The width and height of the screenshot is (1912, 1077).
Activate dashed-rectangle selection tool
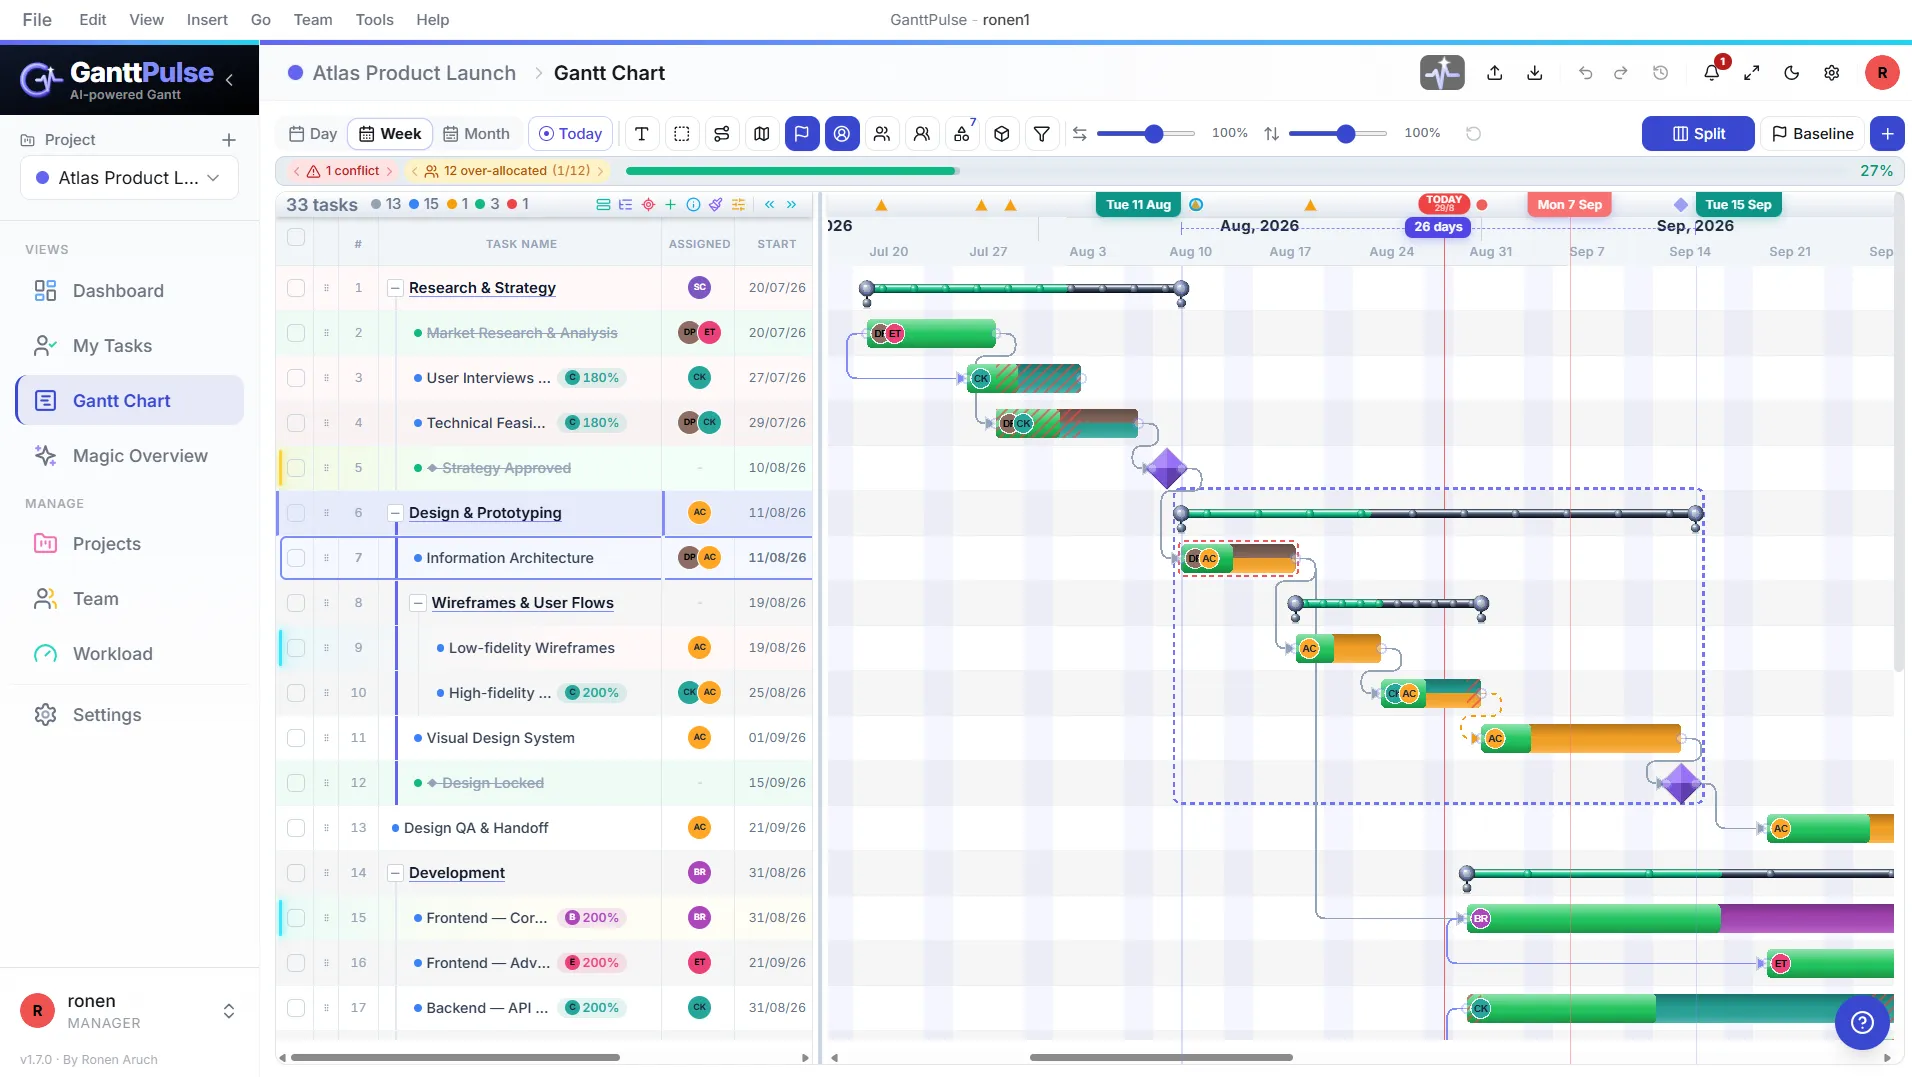pyautogui.click(x=682, y=134)
